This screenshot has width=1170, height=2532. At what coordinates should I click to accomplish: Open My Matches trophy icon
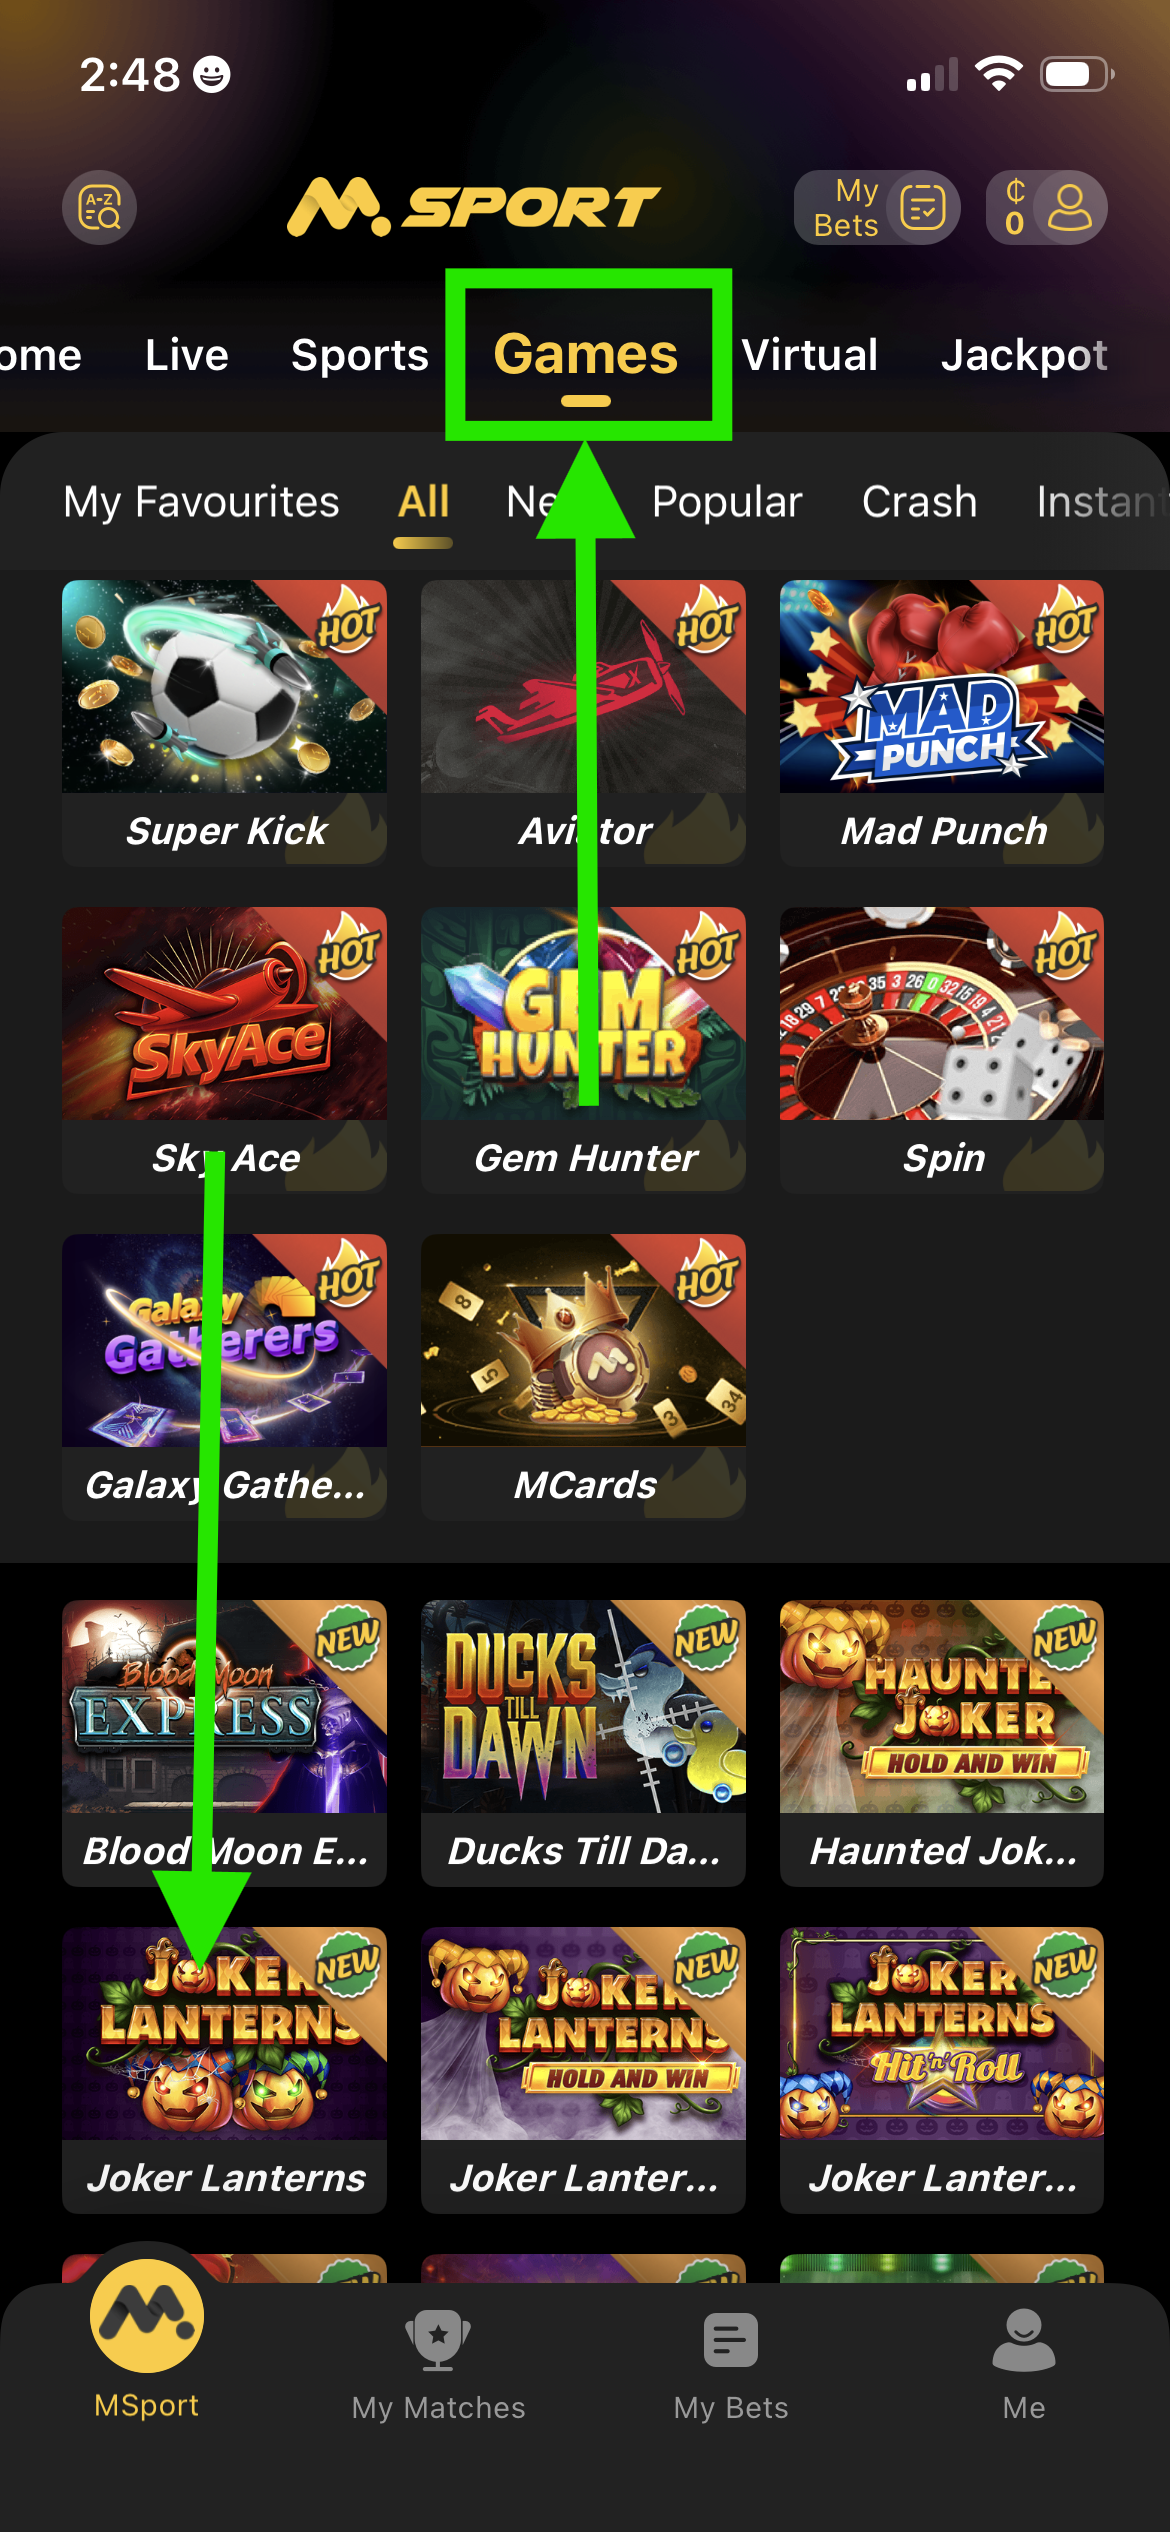tap(438, 2340)
